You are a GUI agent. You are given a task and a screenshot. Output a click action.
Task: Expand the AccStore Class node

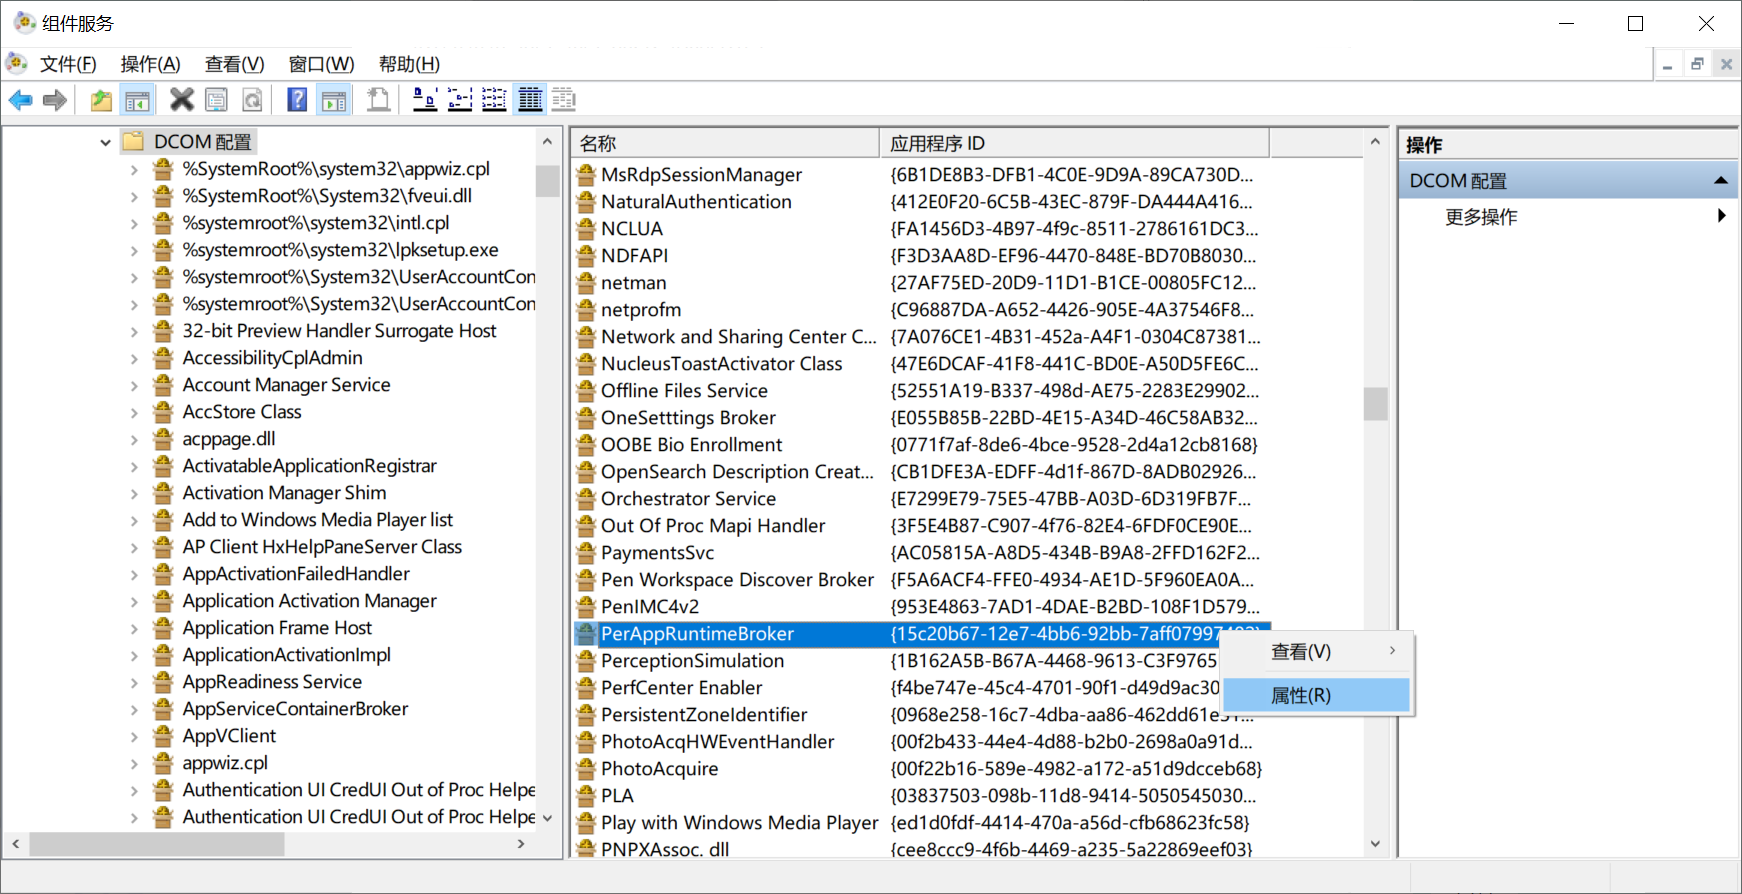pos(134,412)
